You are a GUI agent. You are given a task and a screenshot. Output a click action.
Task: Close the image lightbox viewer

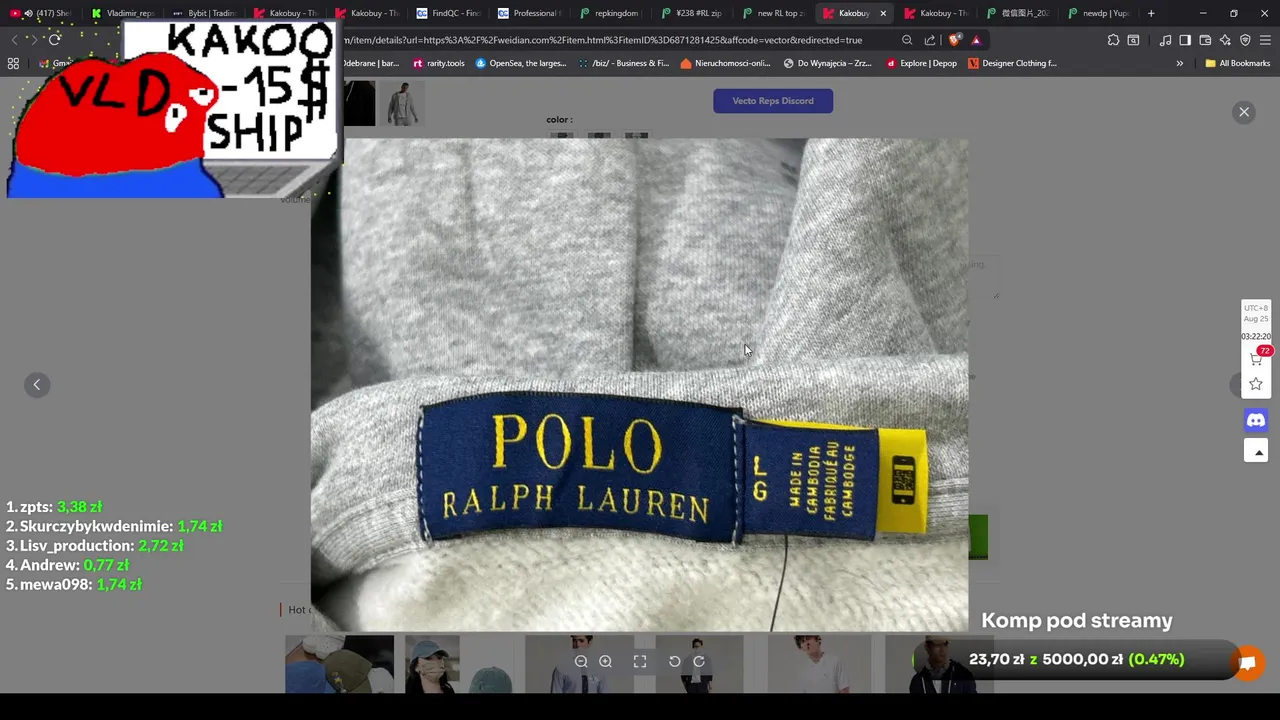(1244, 112)
